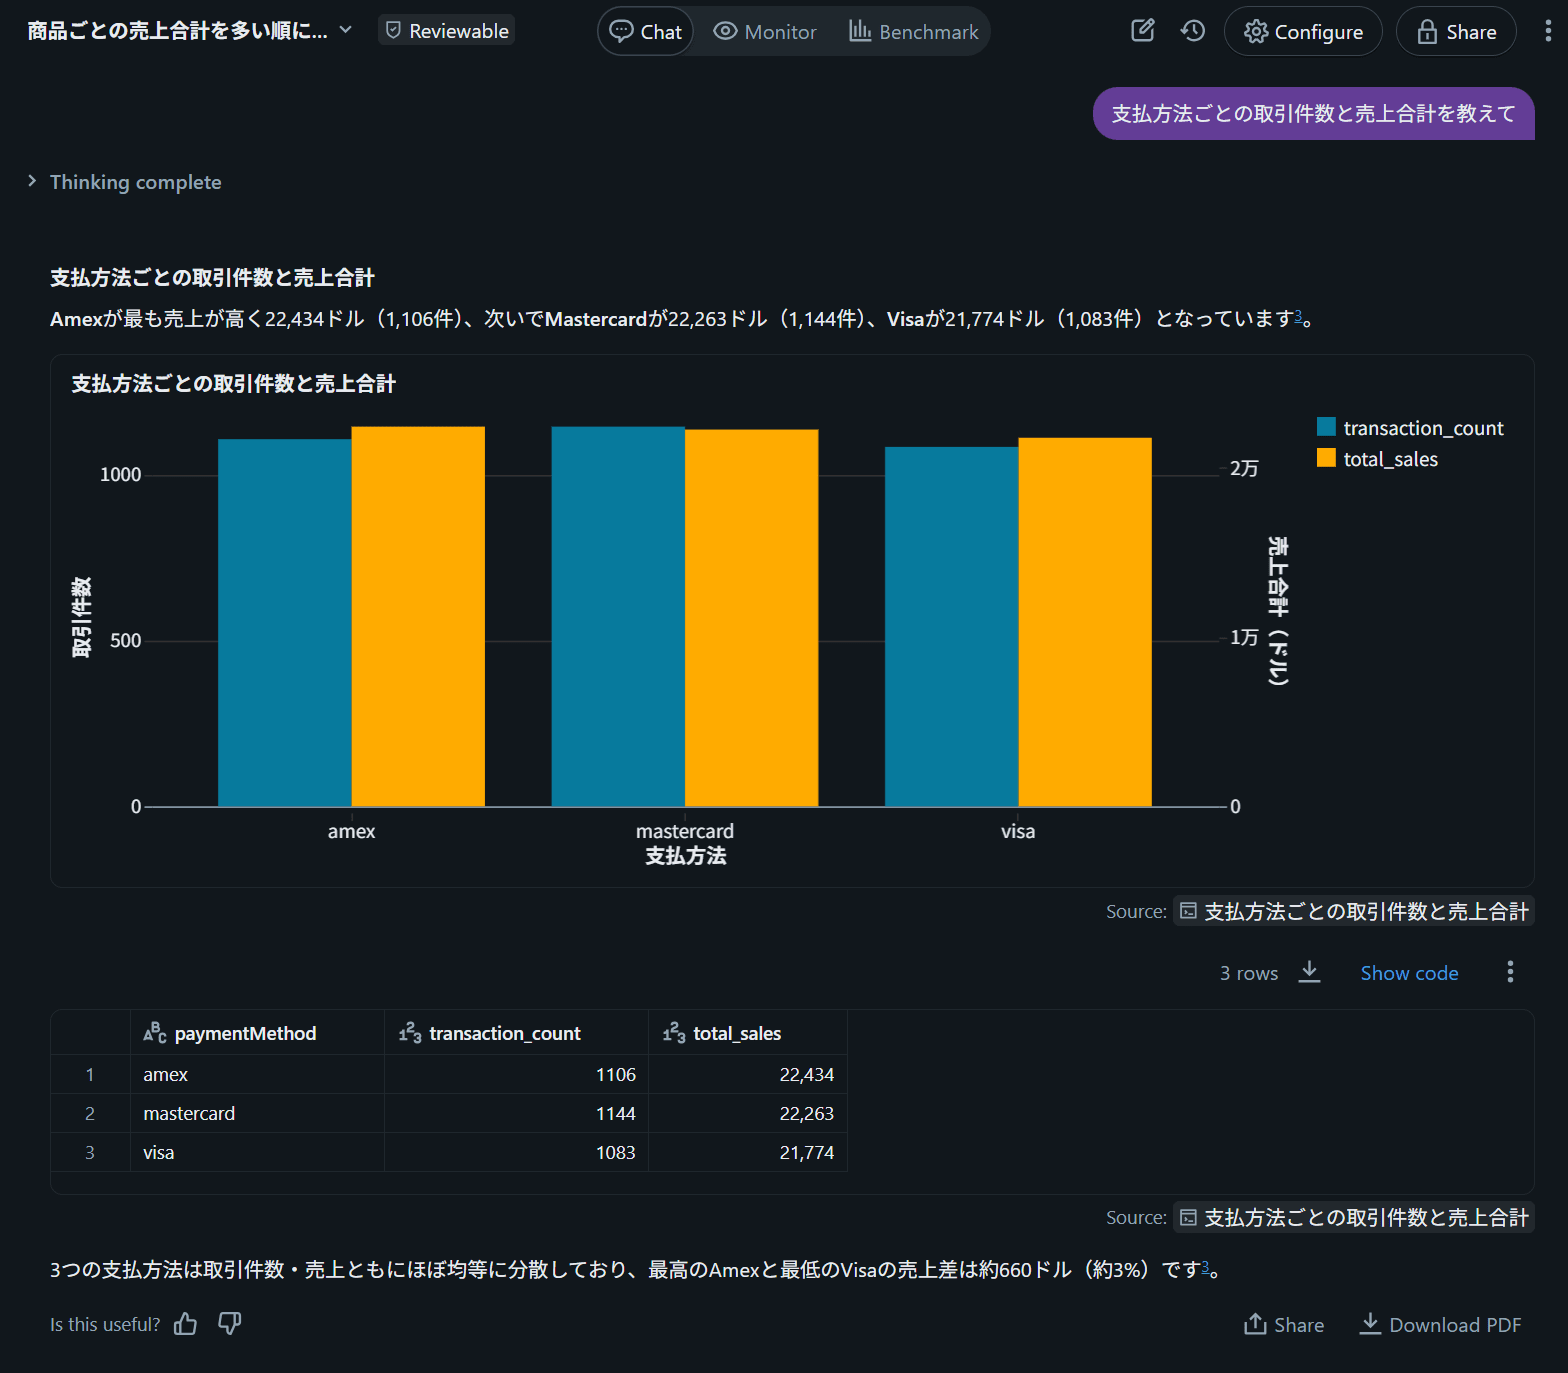The height and width of the screenshot is (1373, 1568).
Task: Open the top-right more options menu
Action: (1547, 31)
